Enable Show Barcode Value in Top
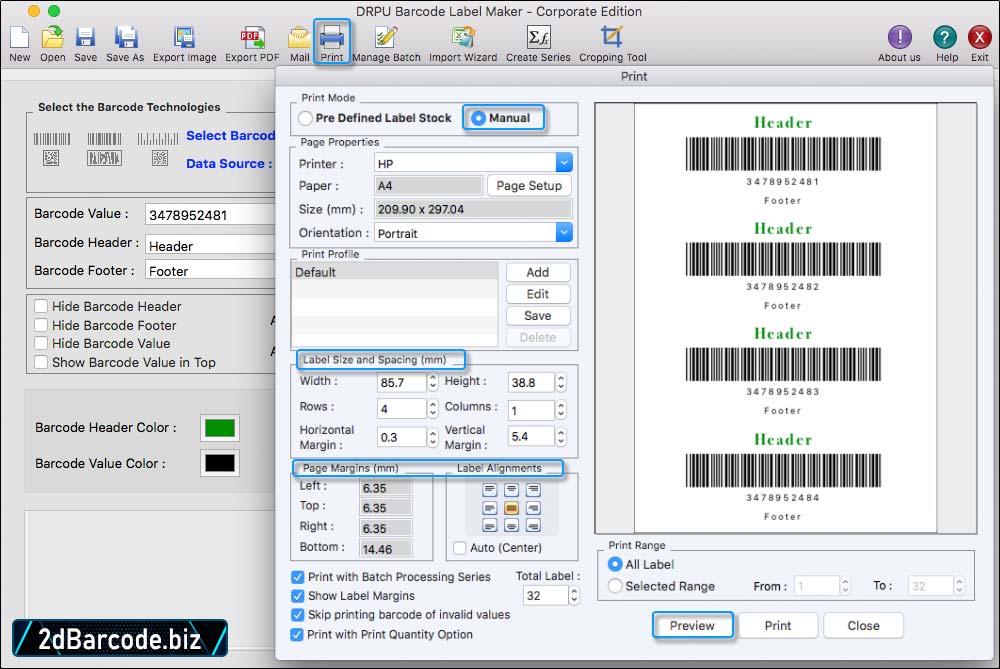This screenshot has height=669, width=1000. pos(41,362)
